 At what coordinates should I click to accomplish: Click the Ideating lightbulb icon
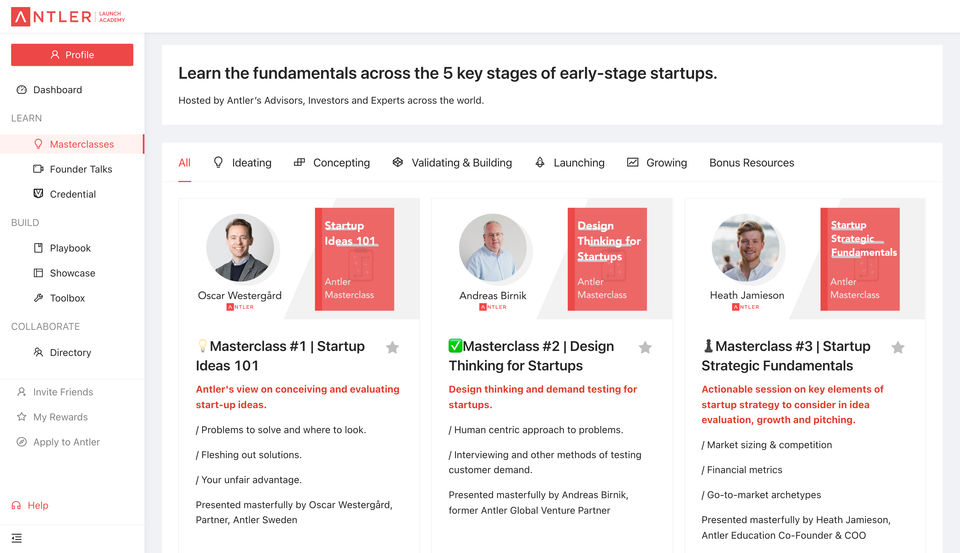point(218,162)
